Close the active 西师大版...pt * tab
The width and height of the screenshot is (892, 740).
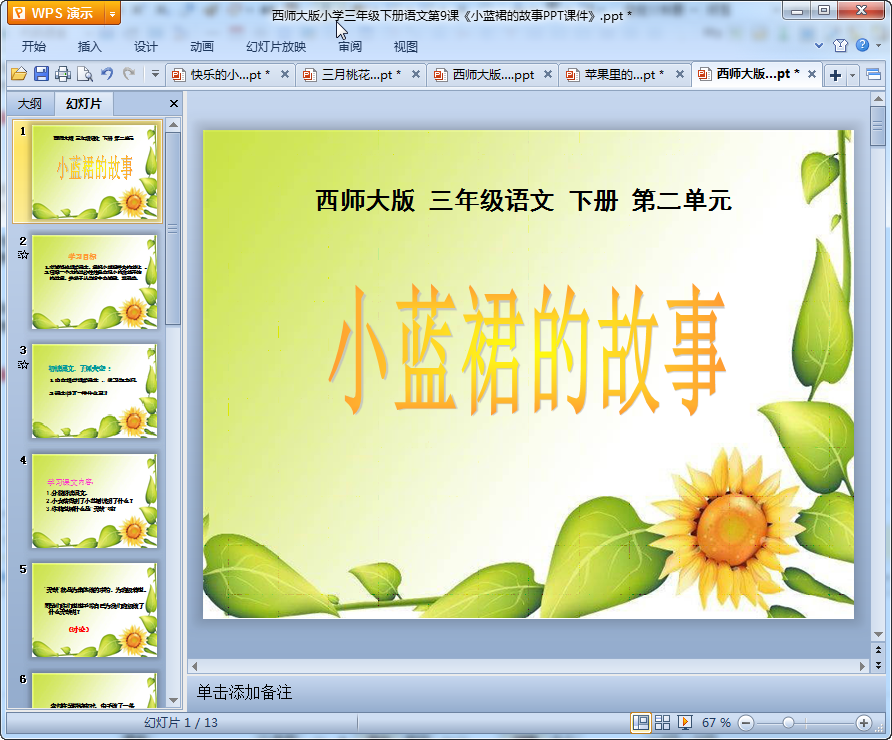tap(812, 74)
